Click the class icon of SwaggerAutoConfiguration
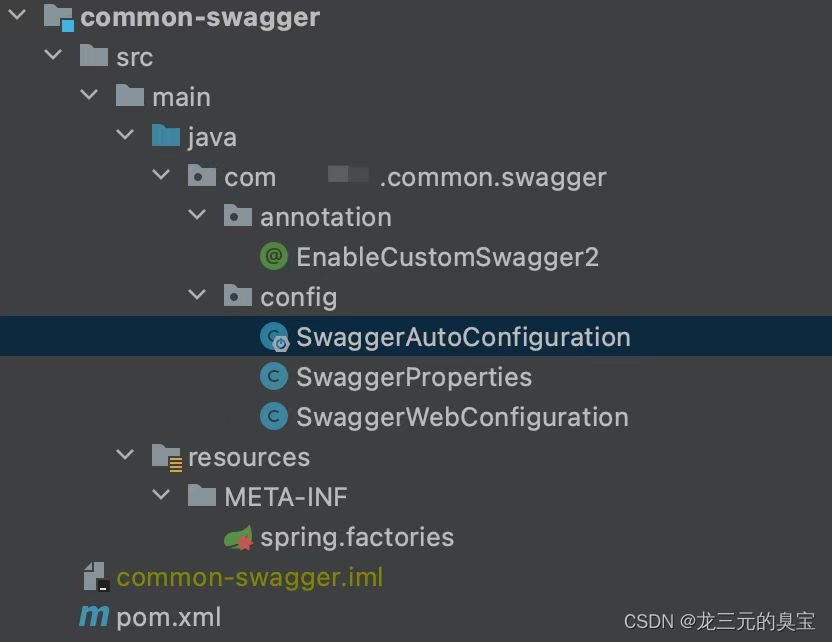 [276, 337]
